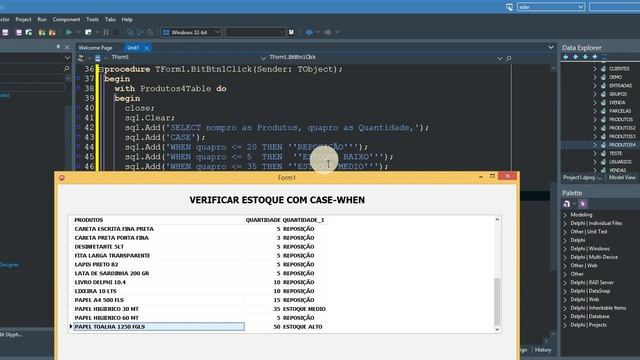Open the Tools menu
640x360 pixels.
pos(92,19)
